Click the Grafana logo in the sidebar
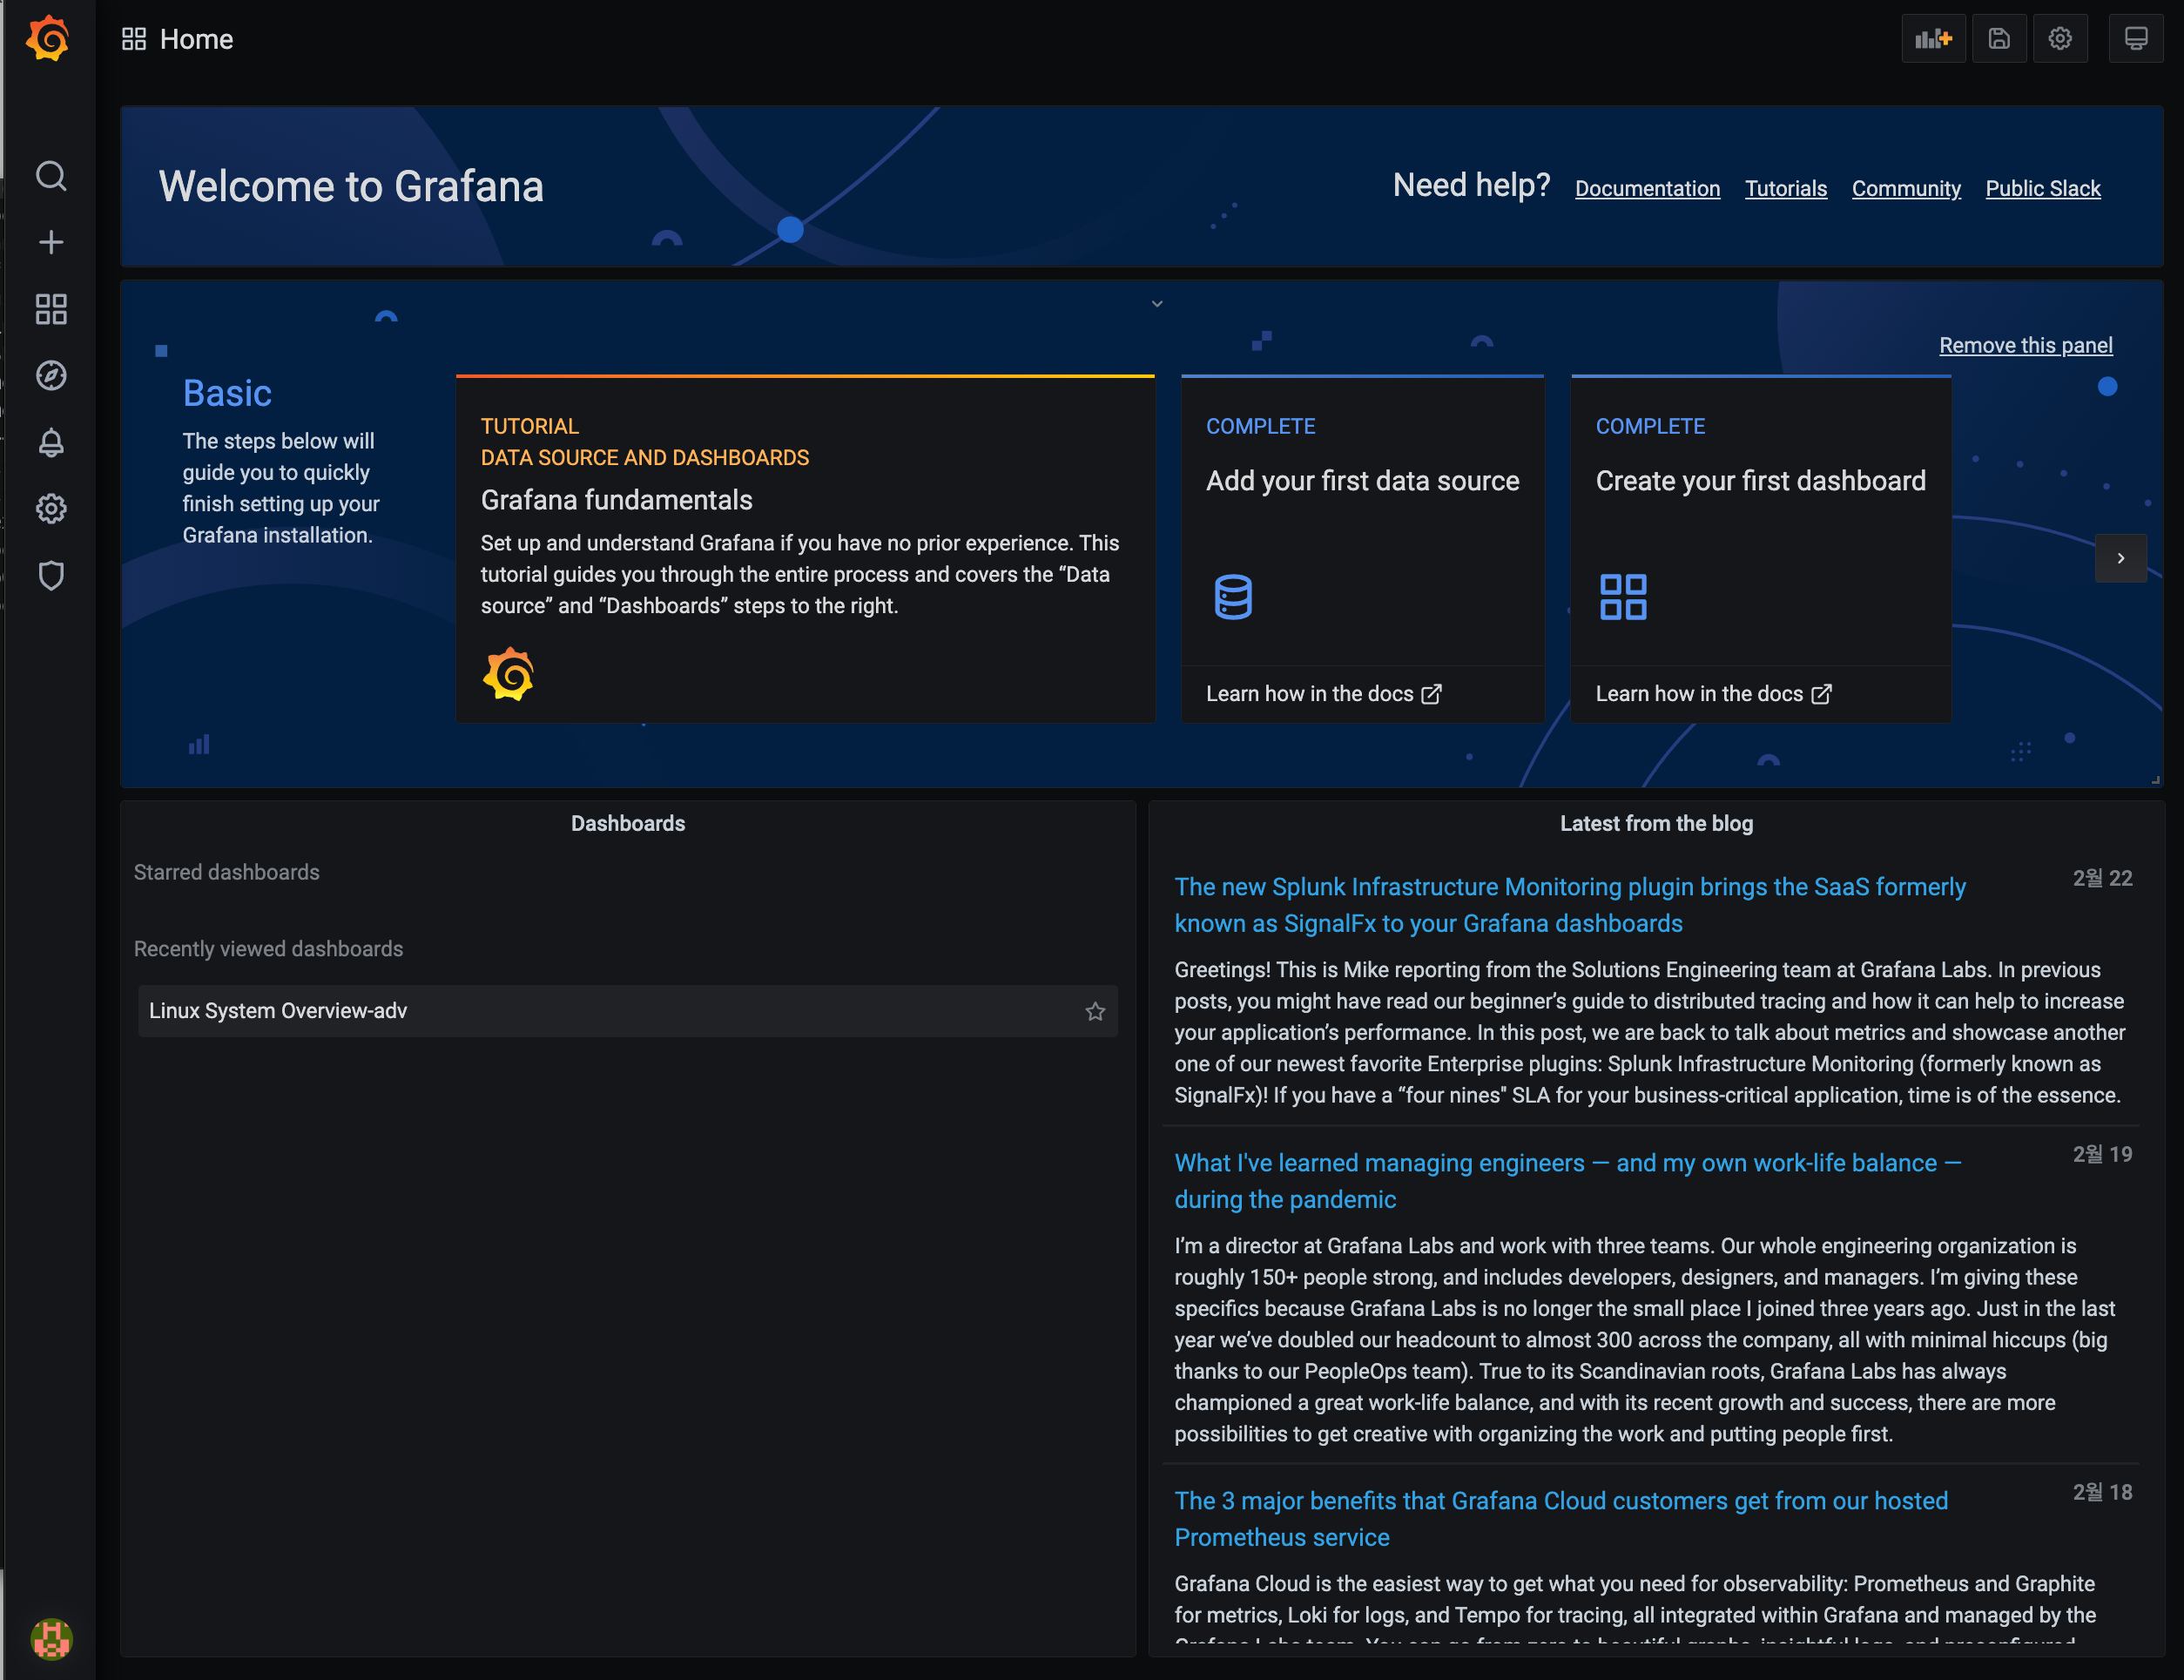Image resolution: width=2184 pixels, height=1680 pixels. click(48, 39)
